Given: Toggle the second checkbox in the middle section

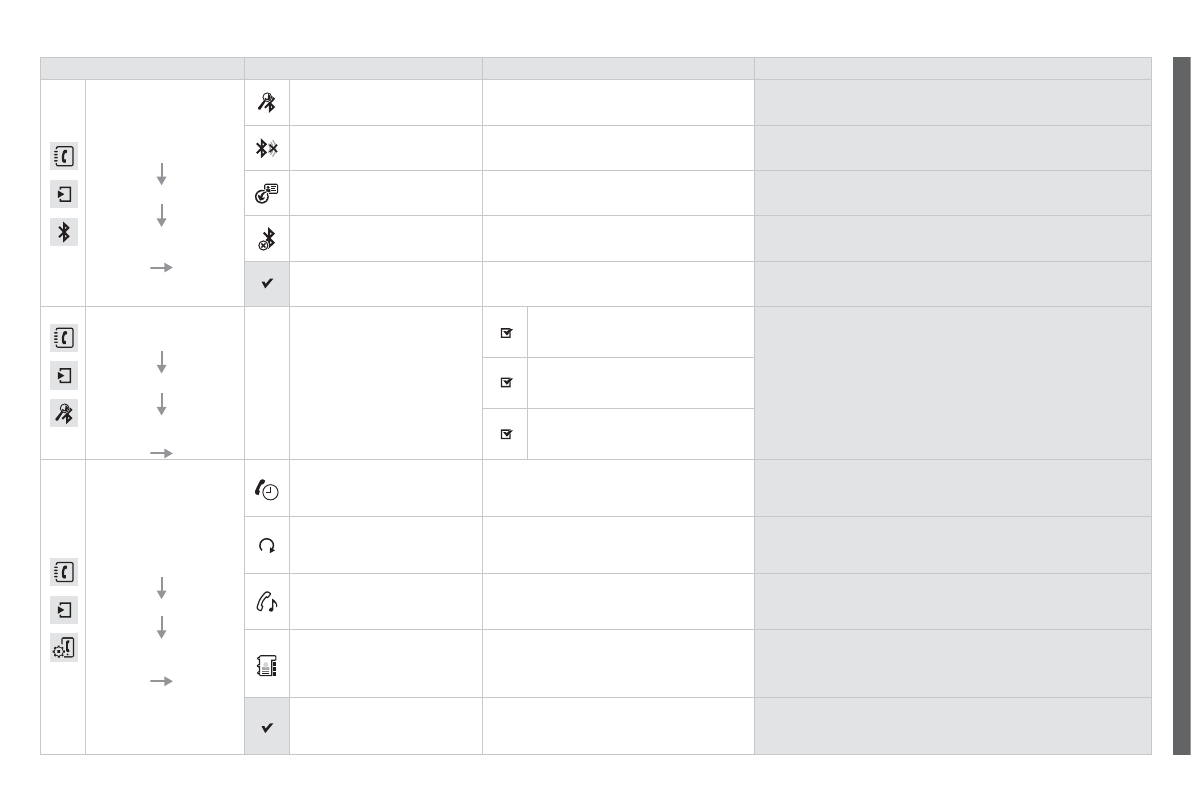Looking at the screenshot, I should point(506,383).
